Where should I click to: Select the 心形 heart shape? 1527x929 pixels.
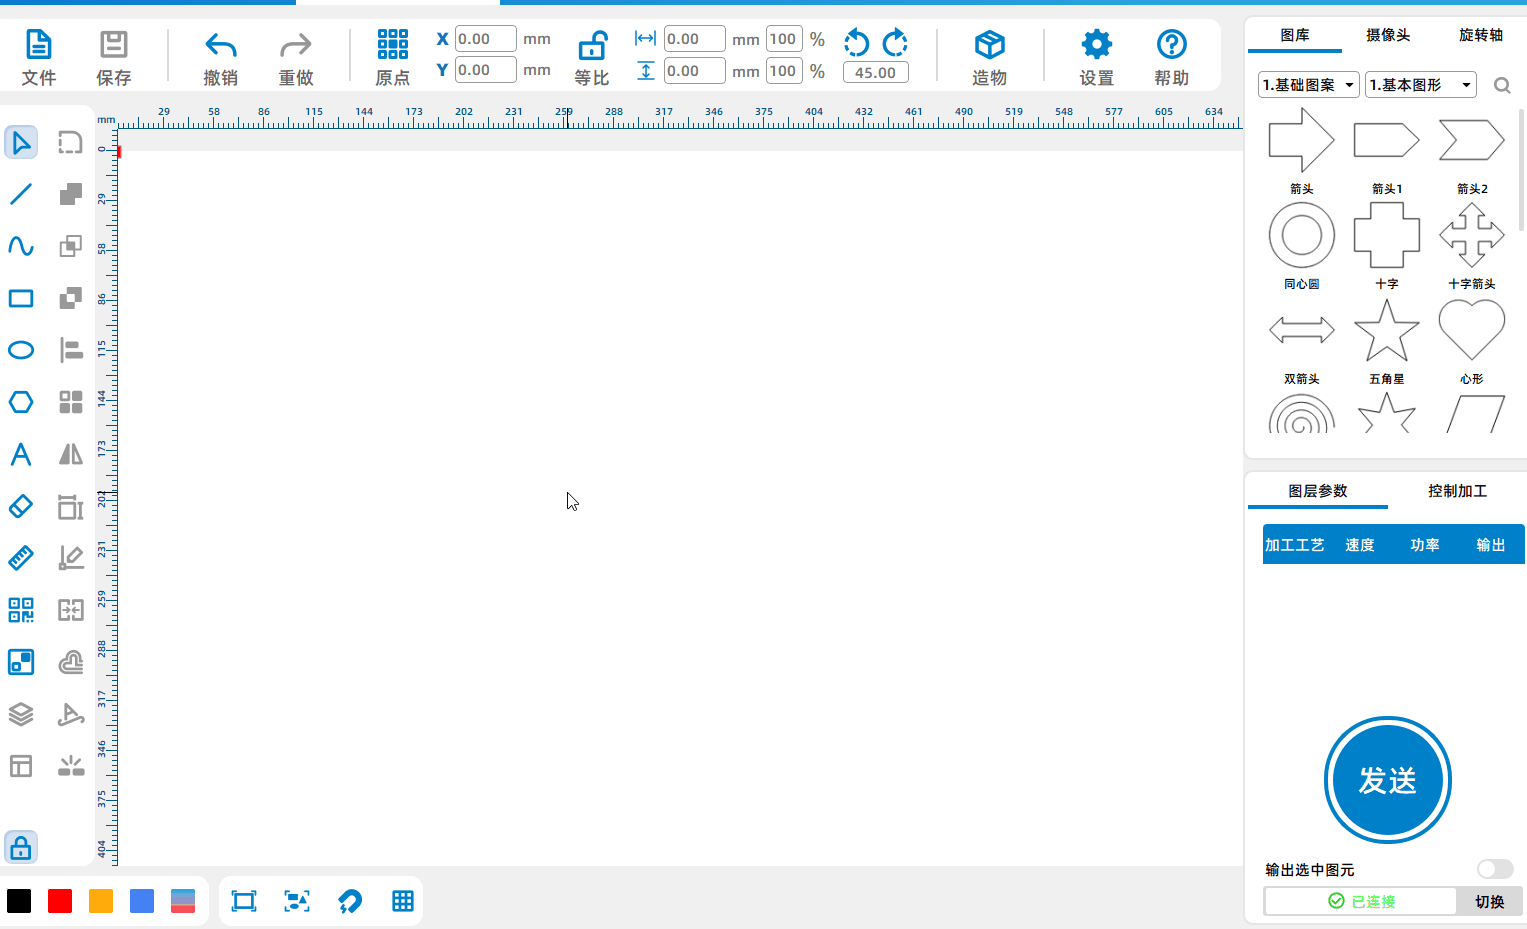point(1471,330)
